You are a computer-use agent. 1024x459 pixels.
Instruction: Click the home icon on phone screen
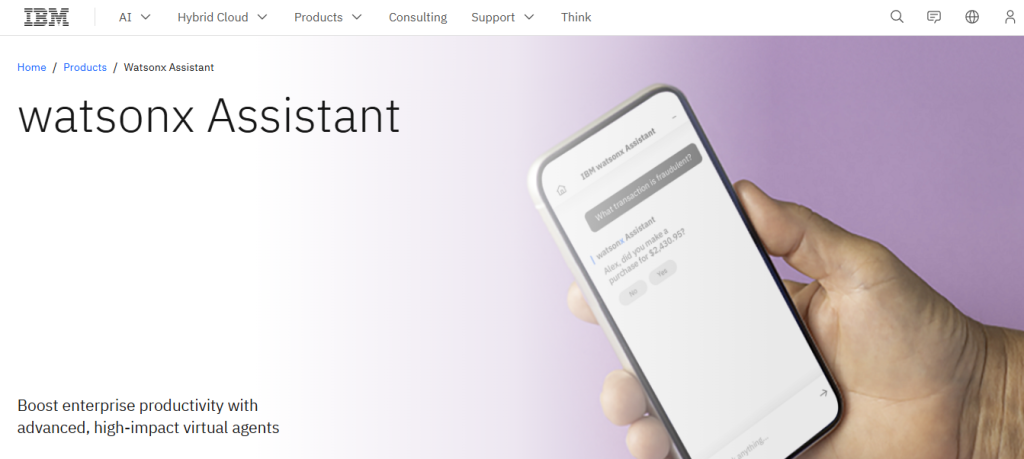pos(561,190)
